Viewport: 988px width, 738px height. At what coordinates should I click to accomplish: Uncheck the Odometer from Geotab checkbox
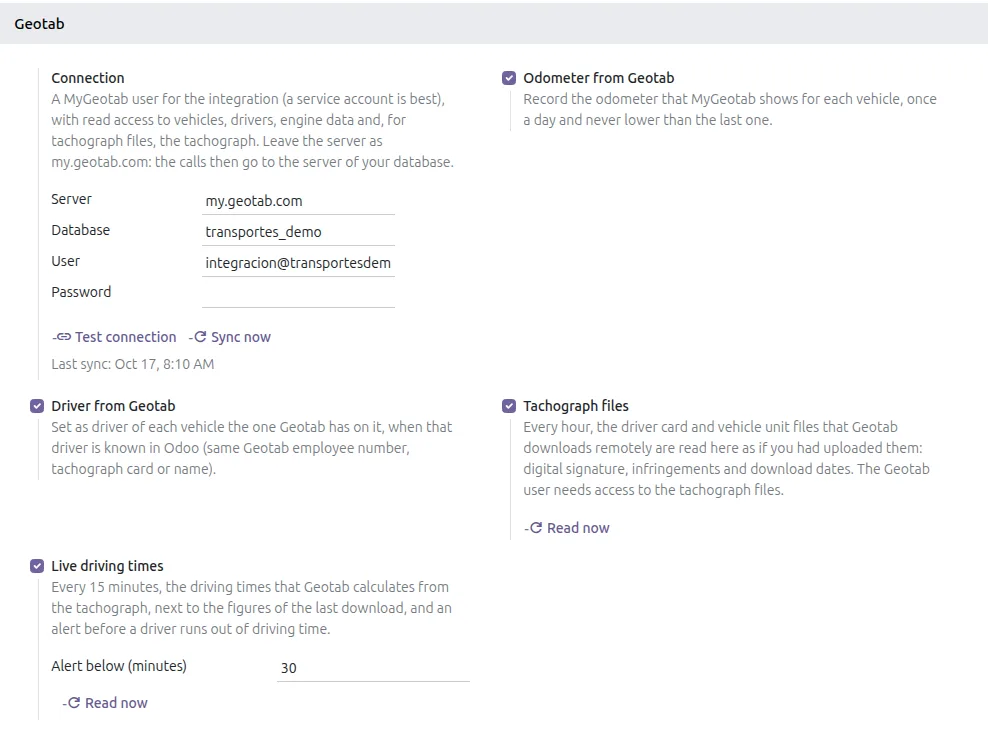coord(509,78)
